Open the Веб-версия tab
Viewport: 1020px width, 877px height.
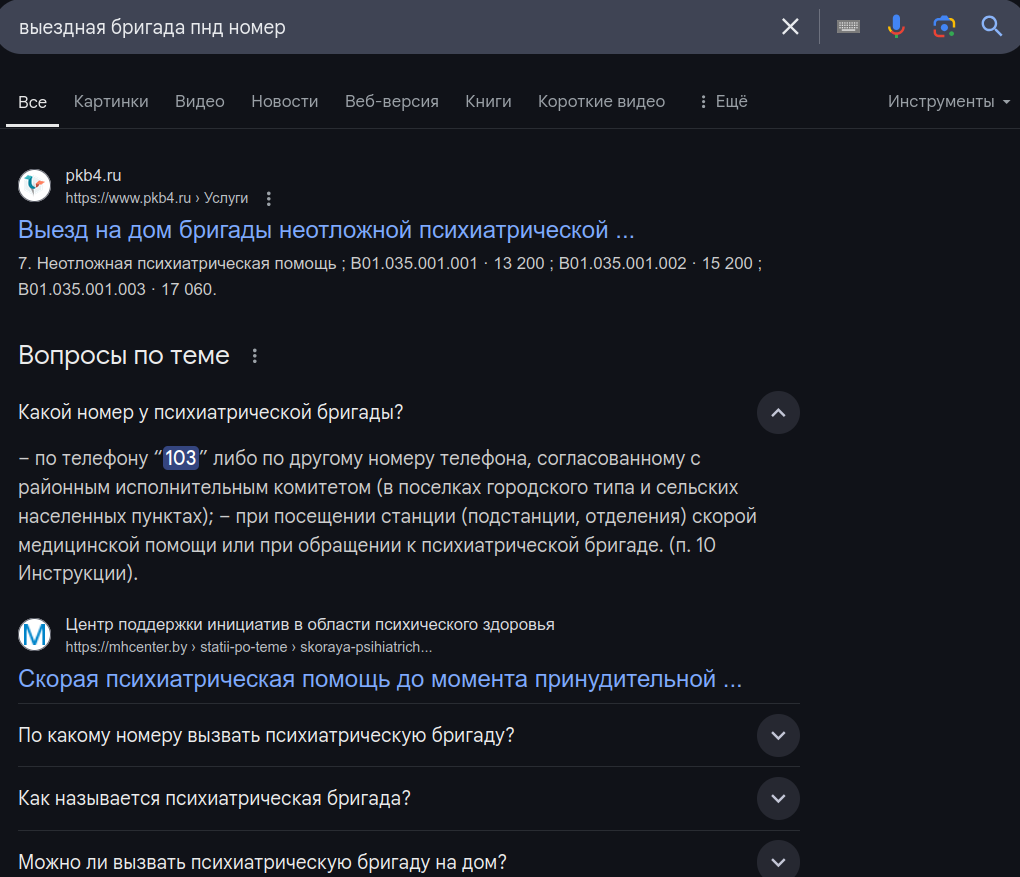[392, 101]
